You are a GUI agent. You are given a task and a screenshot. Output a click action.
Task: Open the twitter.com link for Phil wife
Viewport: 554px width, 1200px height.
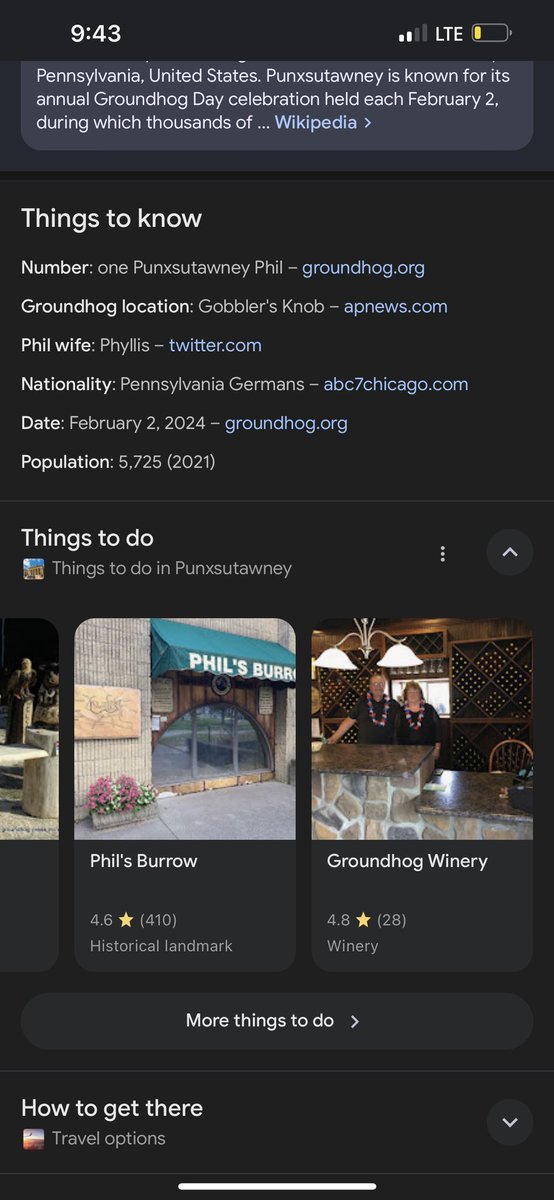(x=215, y=345)
